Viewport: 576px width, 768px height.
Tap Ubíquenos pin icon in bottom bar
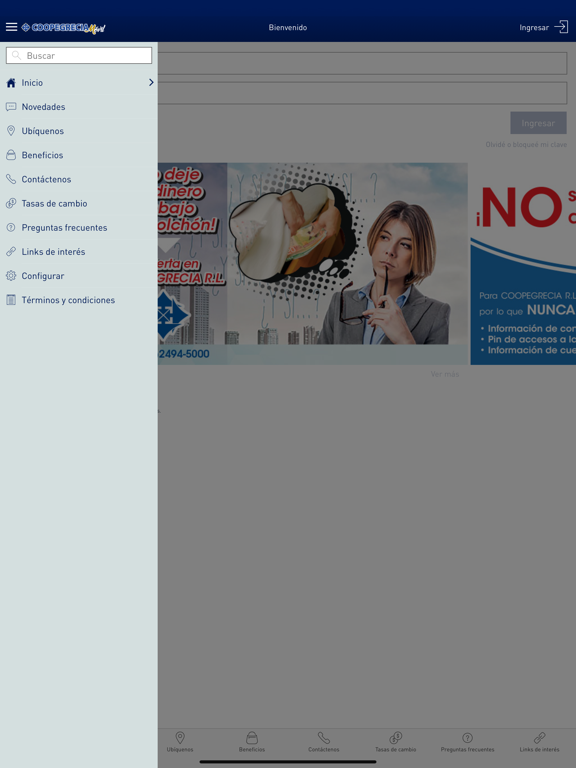click(180, 738)
